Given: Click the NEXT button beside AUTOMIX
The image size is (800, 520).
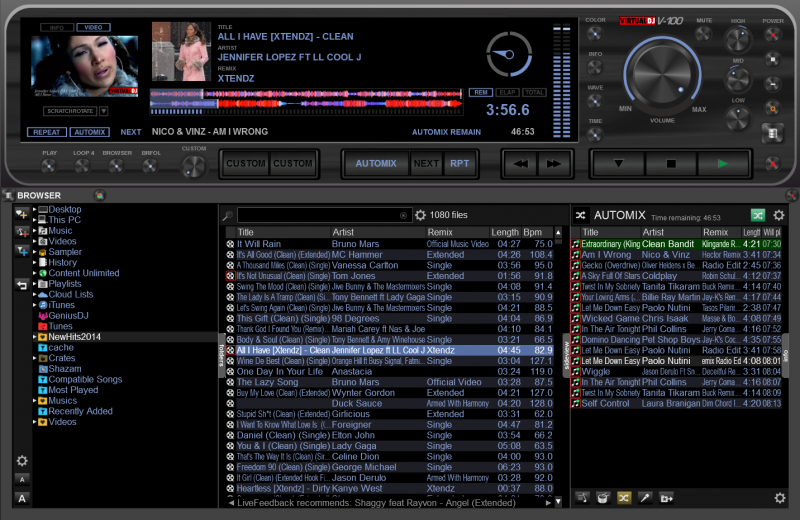Looking at the screenshot, I should point(426,164).
